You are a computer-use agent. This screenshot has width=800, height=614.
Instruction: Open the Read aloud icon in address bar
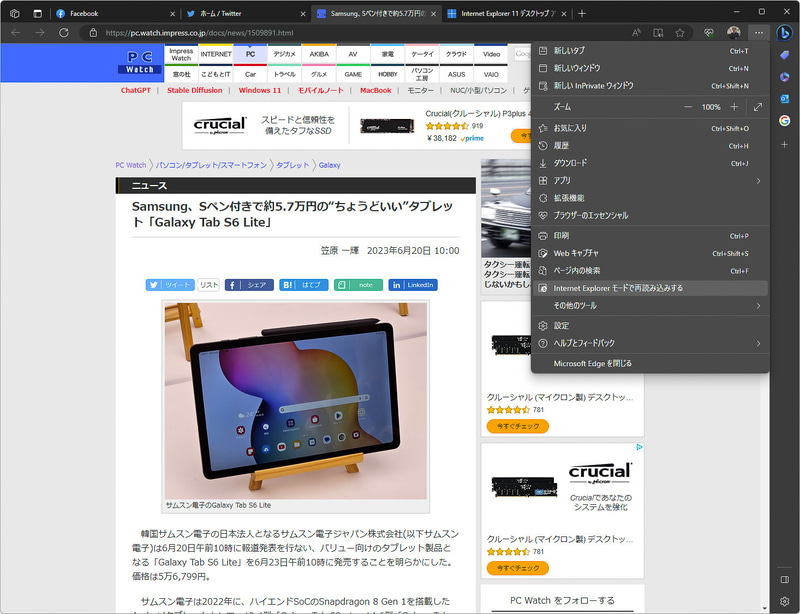point(636,33)
